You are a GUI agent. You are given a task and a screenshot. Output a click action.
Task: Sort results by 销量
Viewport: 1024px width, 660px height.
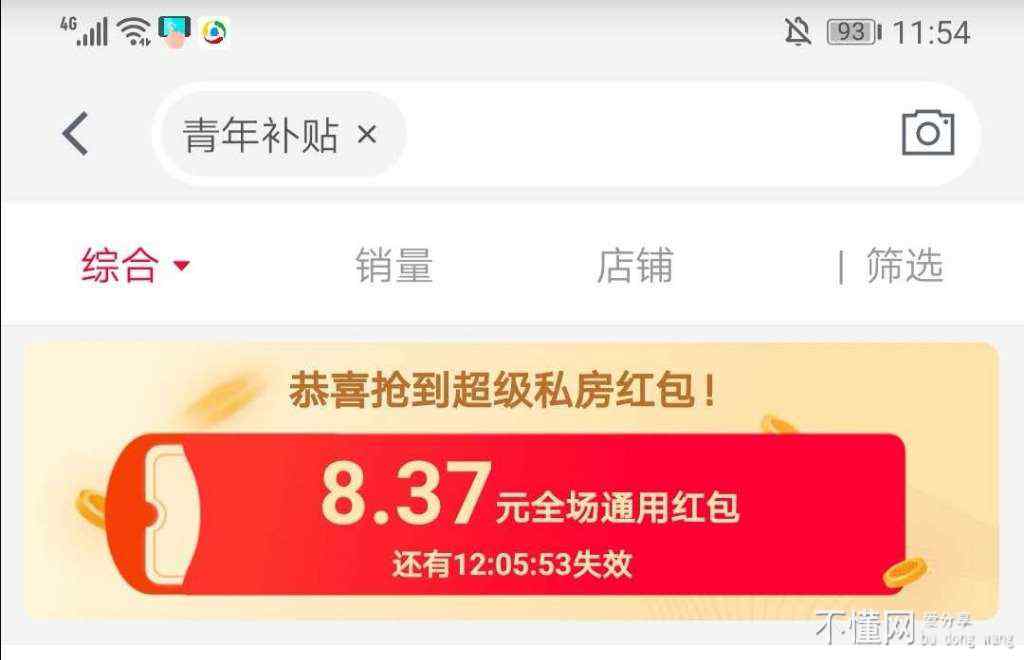(394, 265)
